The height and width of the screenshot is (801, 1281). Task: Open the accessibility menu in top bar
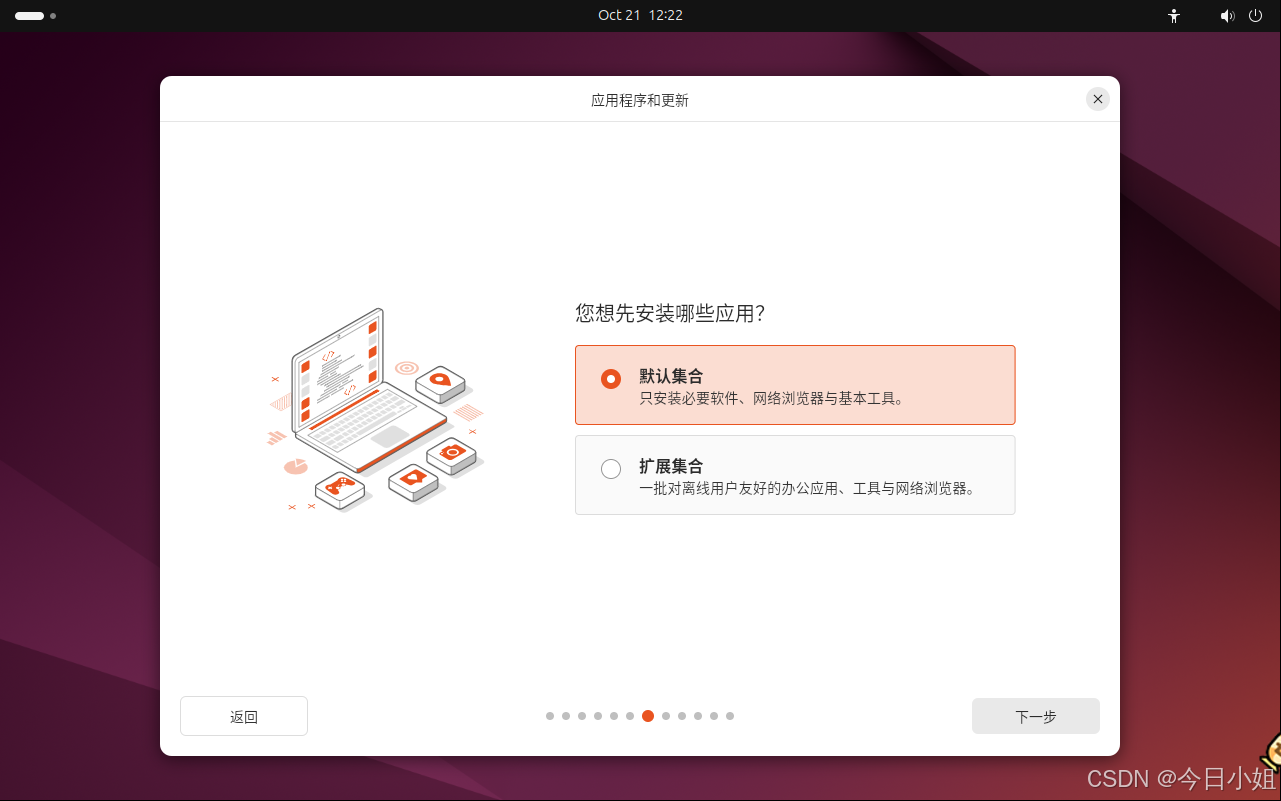tap(1173, 16)
